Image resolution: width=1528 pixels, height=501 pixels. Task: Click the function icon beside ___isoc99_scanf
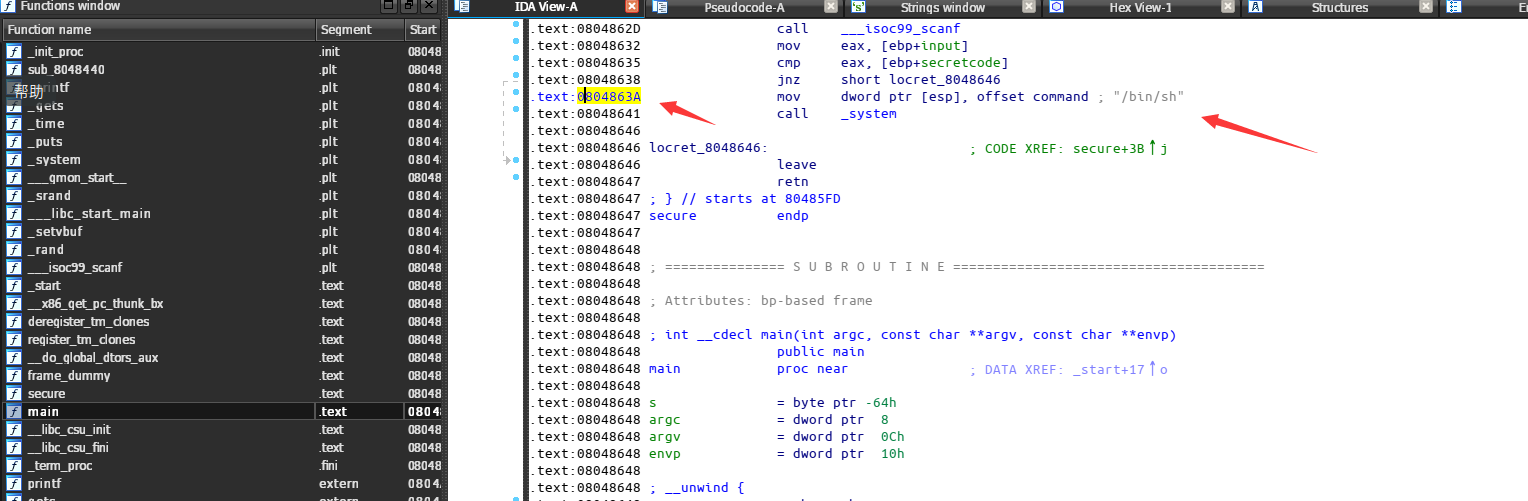click(14, 268)
